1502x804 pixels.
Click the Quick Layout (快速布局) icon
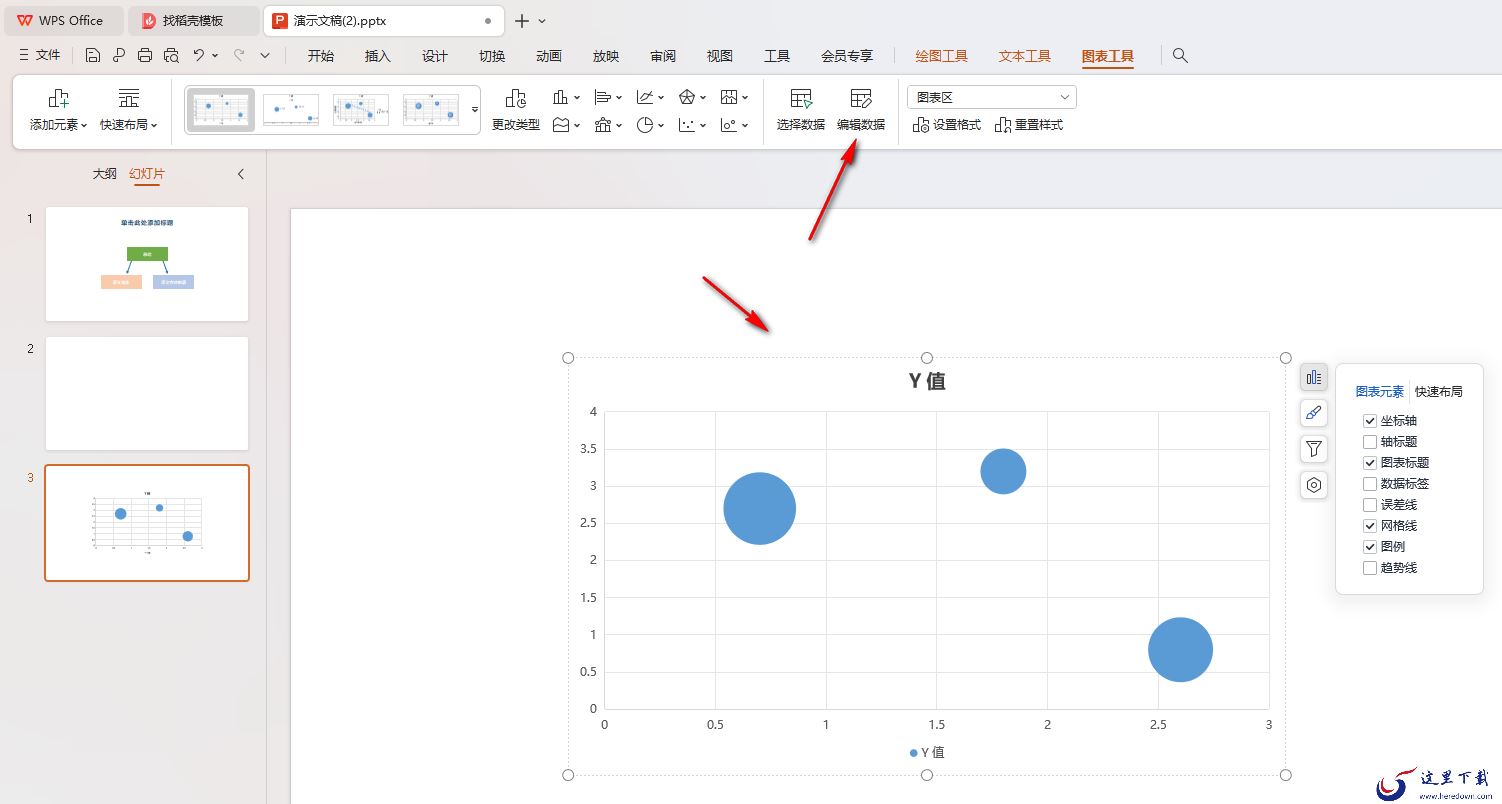129,98
